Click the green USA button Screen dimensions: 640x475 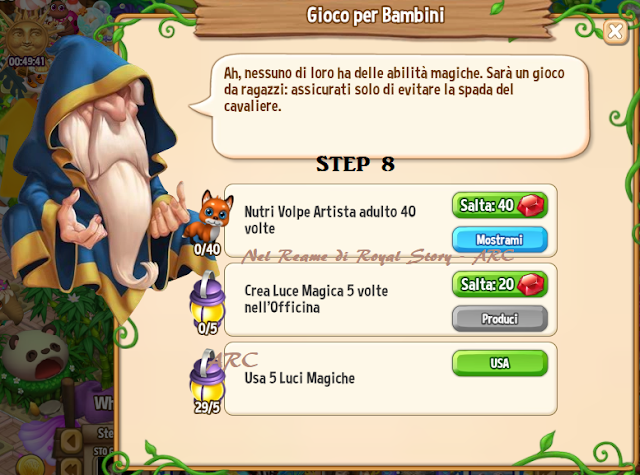tap(500, 363)
